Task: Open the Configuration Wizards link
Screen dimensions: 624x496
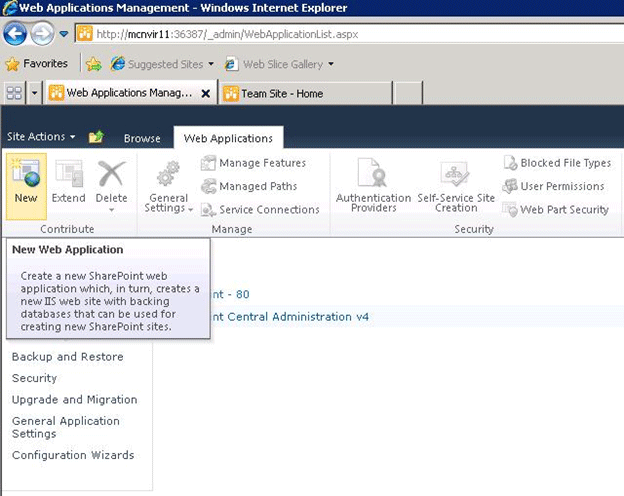Action: tap(73, 455)
